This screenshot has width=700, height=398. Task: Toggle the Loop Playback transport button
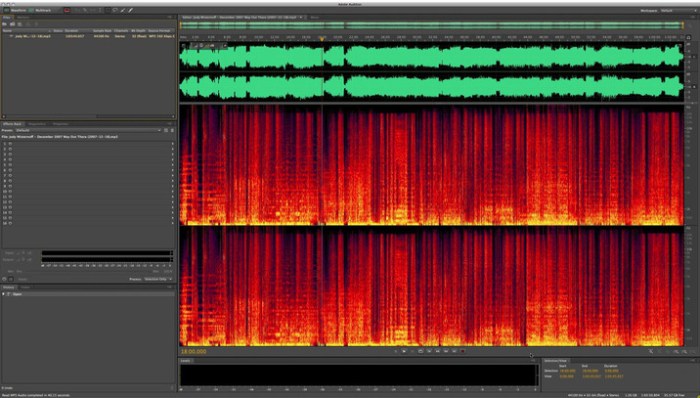(421, 352)
